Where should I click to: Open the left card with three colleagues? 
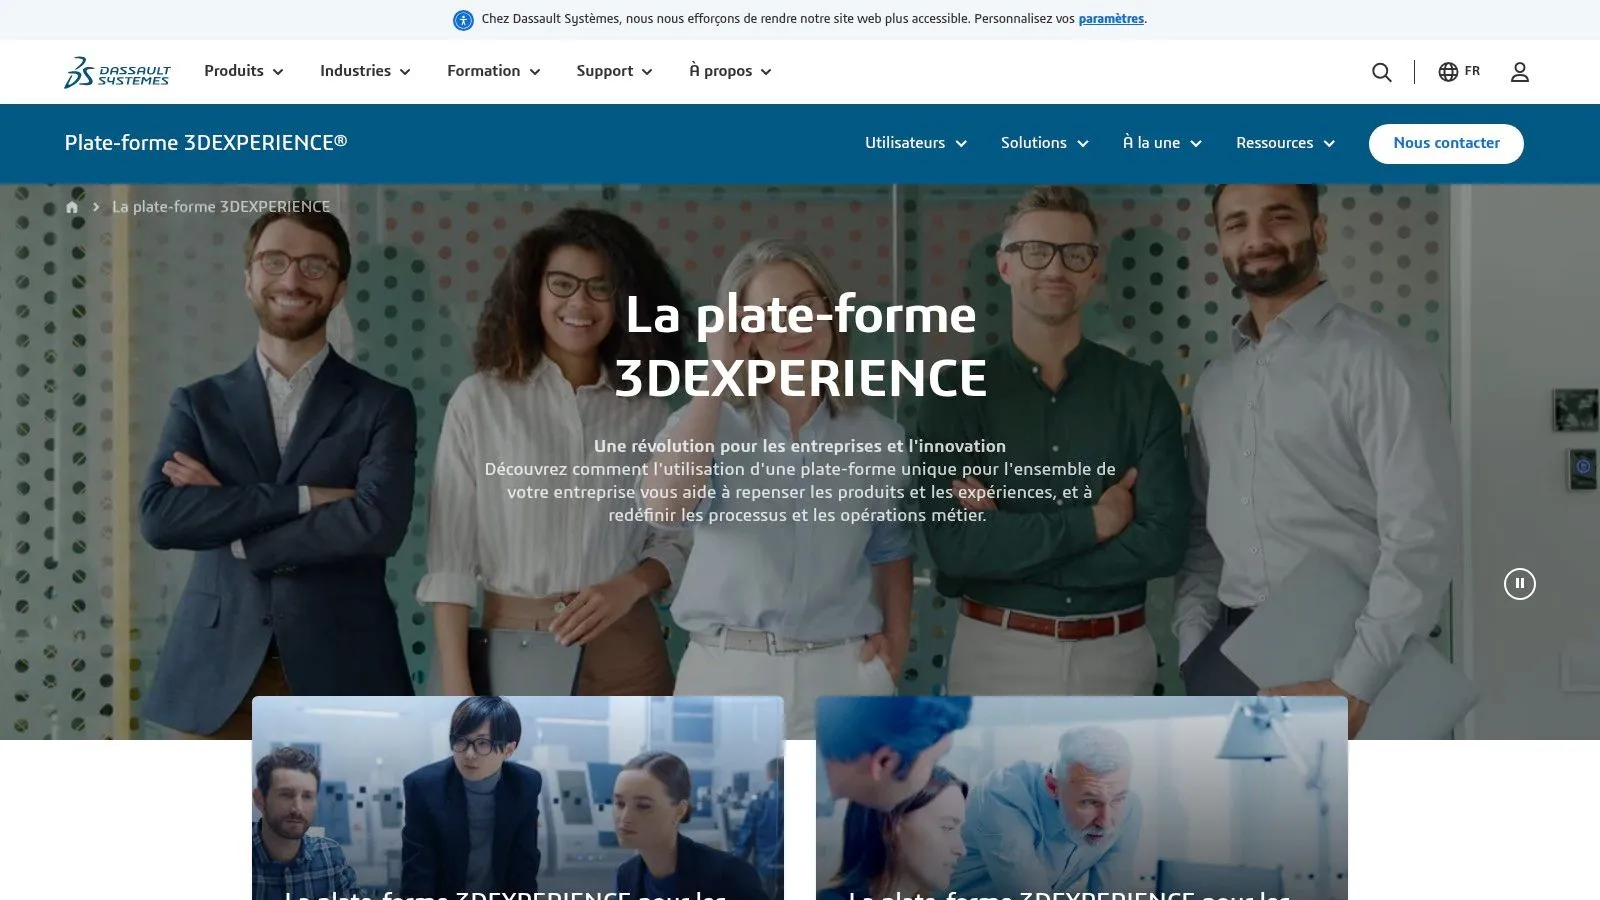pos(518,798)
